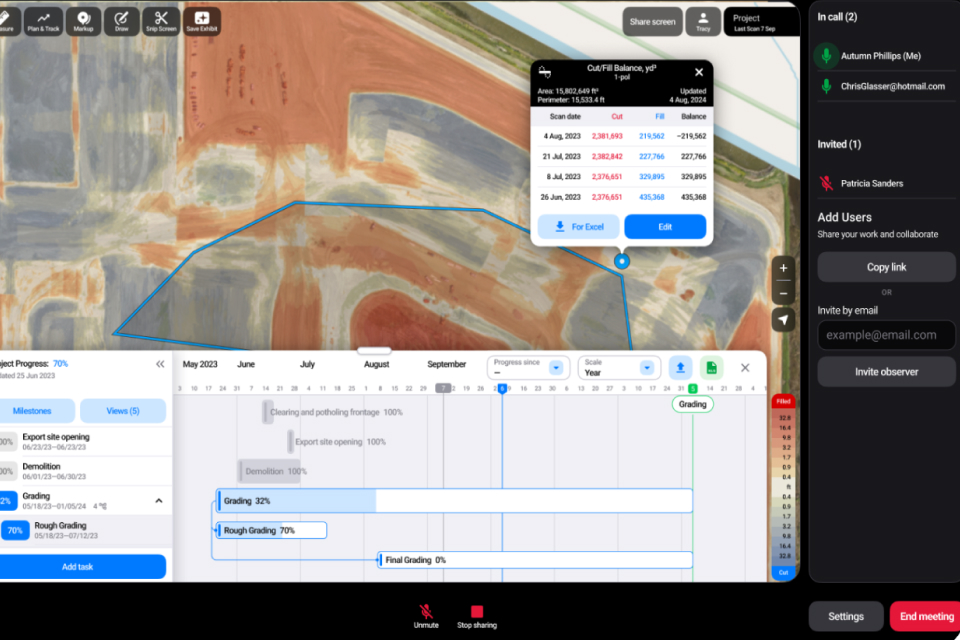
Task: Zoom in on the map
Action: [783, 268]
